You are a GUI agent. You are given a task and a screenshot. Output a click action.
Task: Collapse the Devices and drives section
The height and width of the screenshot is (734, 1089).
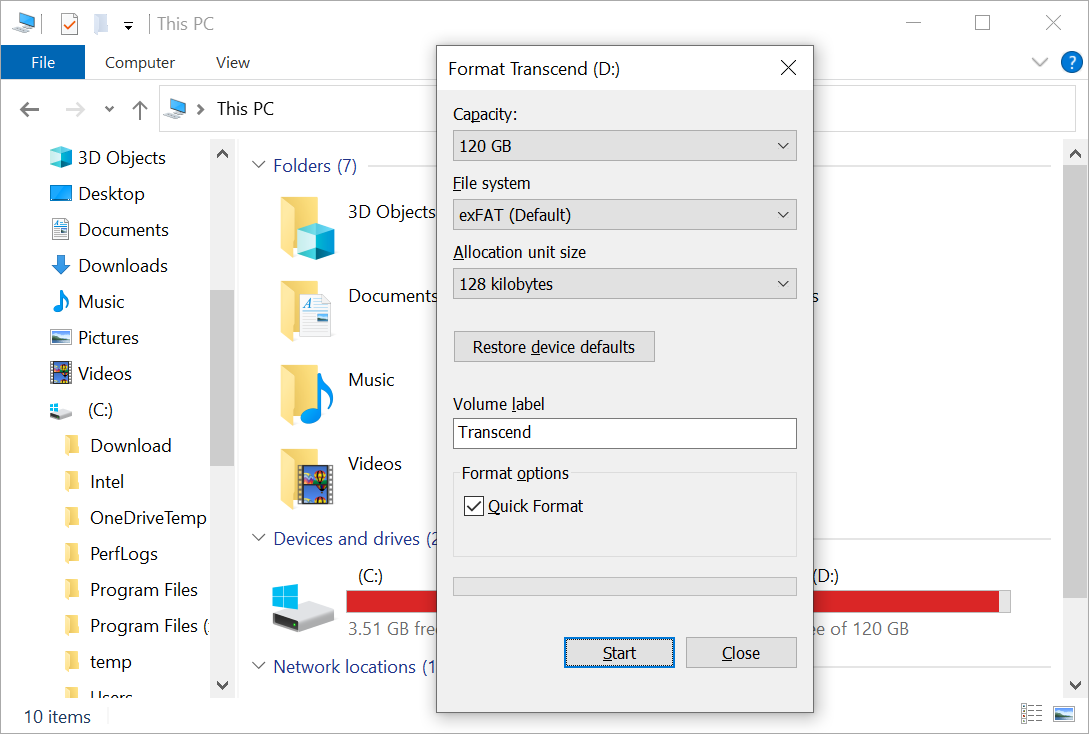point(258,538)
